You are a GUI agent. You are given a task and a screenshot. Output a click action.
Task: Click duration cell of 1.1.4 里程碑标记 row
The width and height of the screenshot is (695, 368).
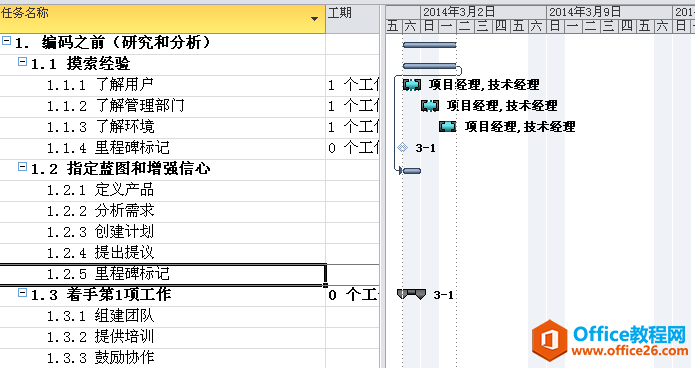point(353,148)
